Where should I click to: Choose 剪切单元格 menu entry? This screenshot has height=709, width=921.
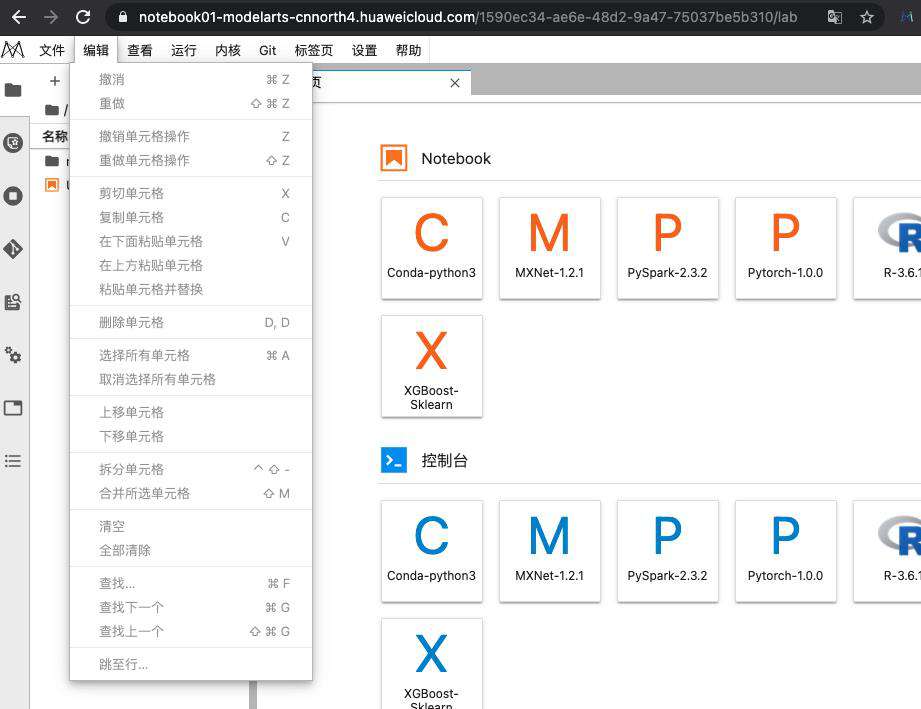point(191,193)
